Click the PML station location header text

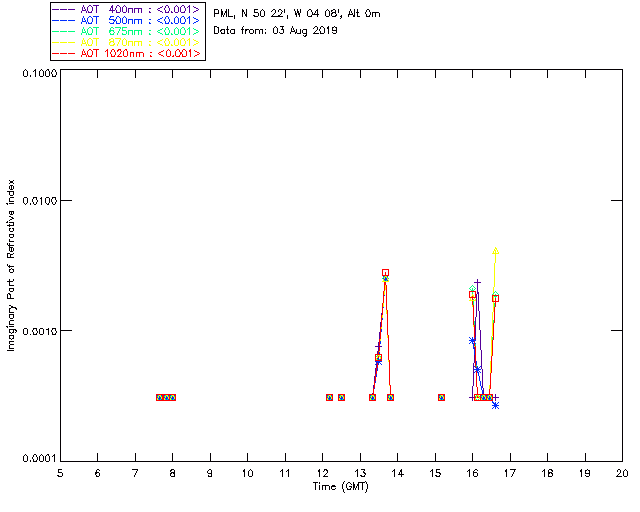297,14
